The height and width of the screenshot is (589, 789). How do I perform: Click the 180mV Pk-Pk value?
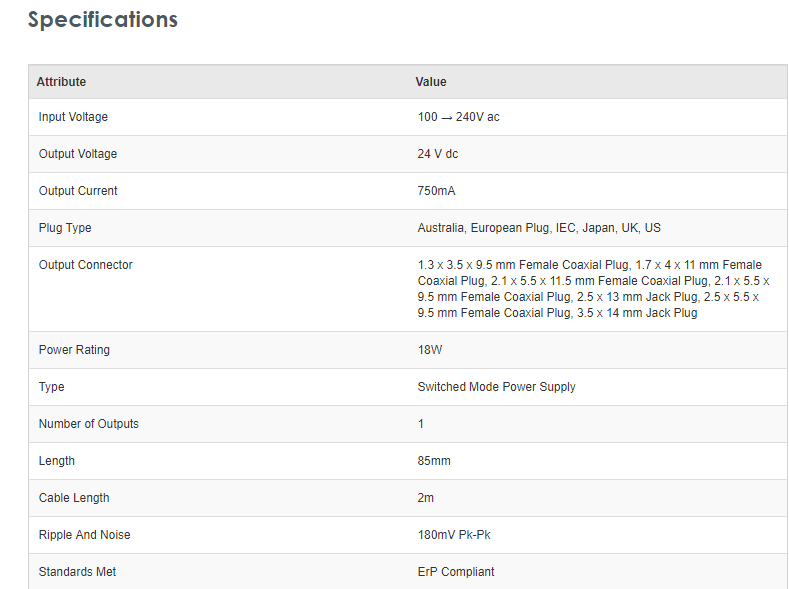454,535
